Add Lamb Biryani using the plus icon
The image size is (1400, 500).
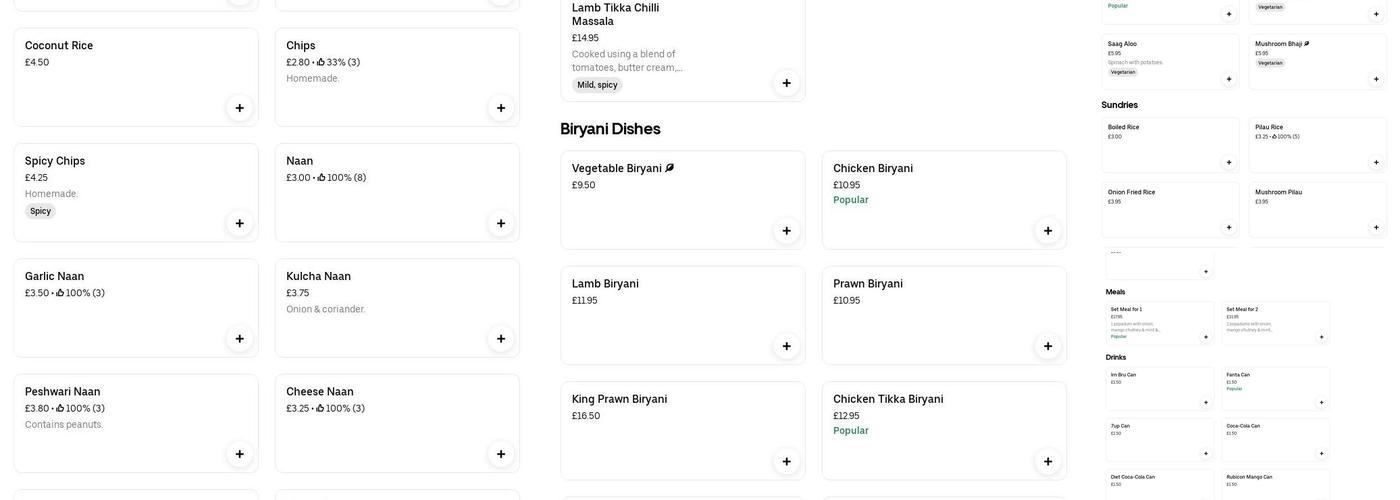point(786,346)
